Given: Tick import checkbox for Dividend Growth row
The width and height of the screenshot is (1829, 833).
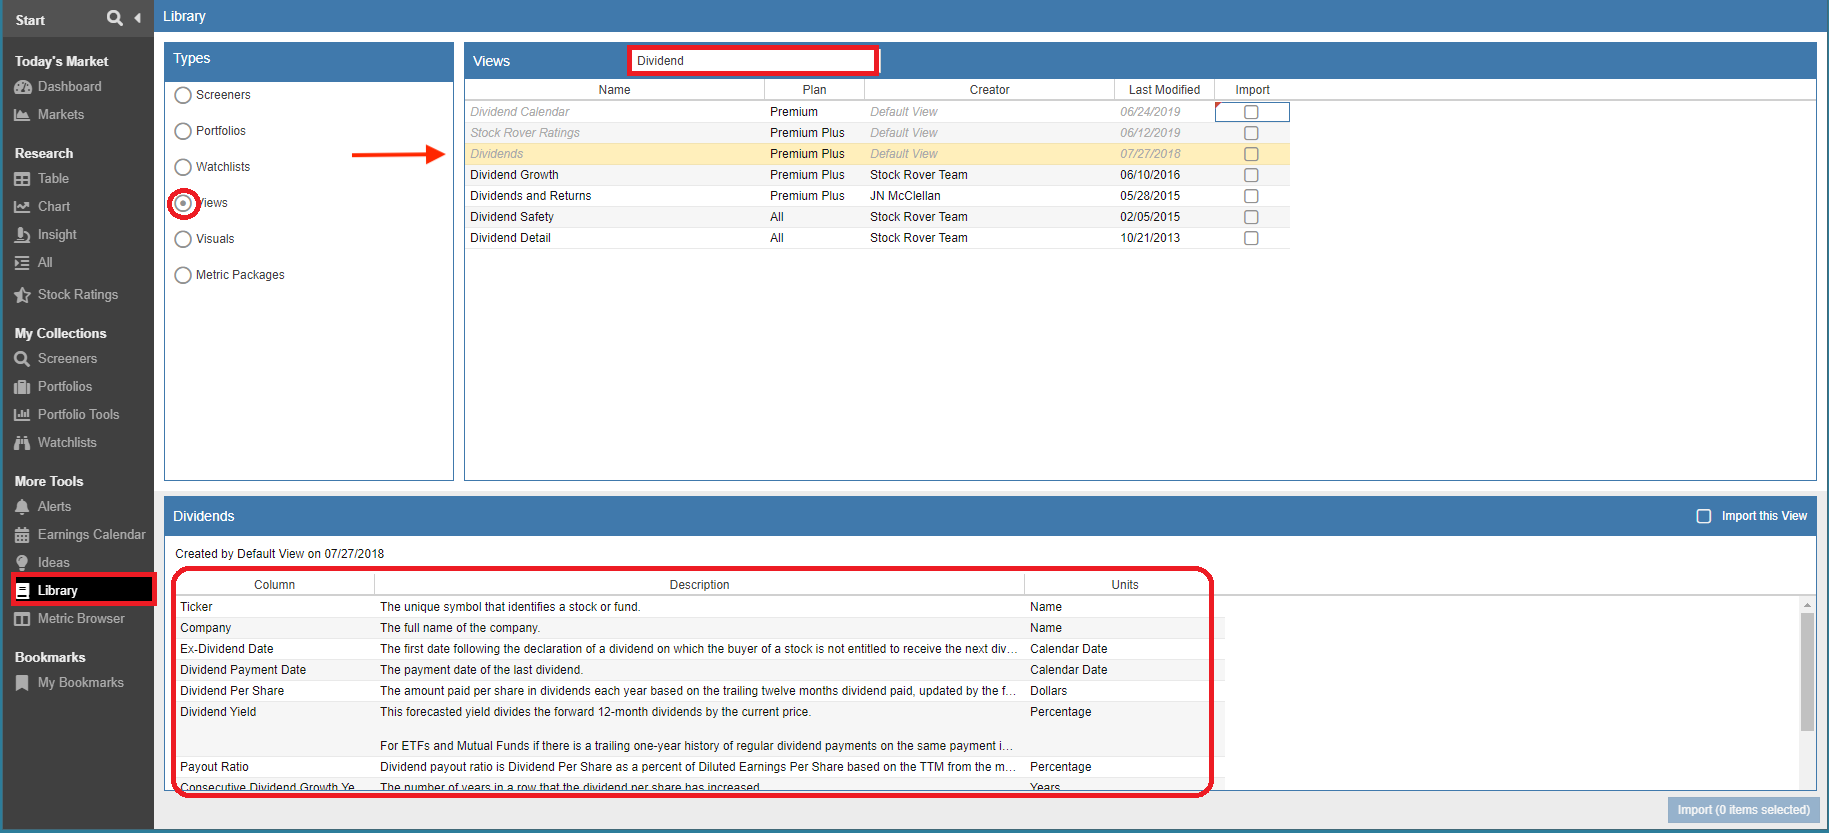Looking at the screenshot, I should (1251, 175).
